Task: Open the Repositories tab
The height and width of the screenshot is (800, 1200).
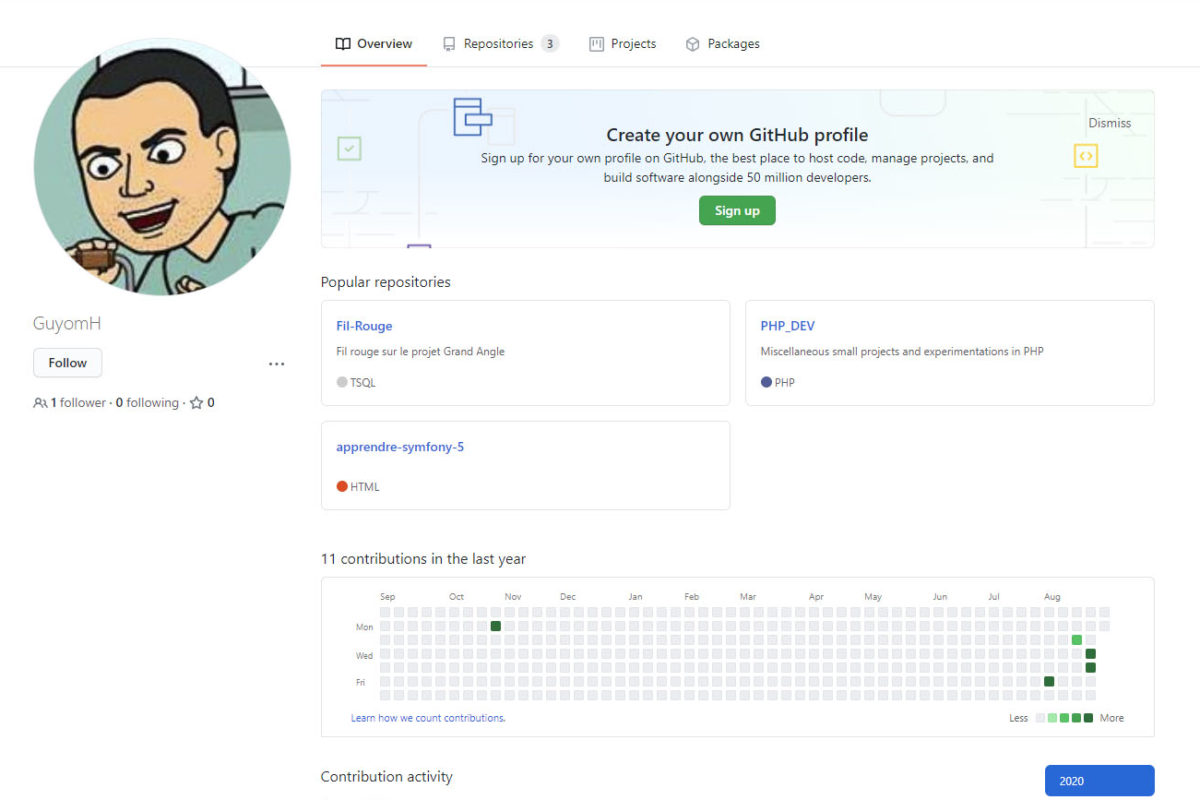Action: tap(500, 44)
